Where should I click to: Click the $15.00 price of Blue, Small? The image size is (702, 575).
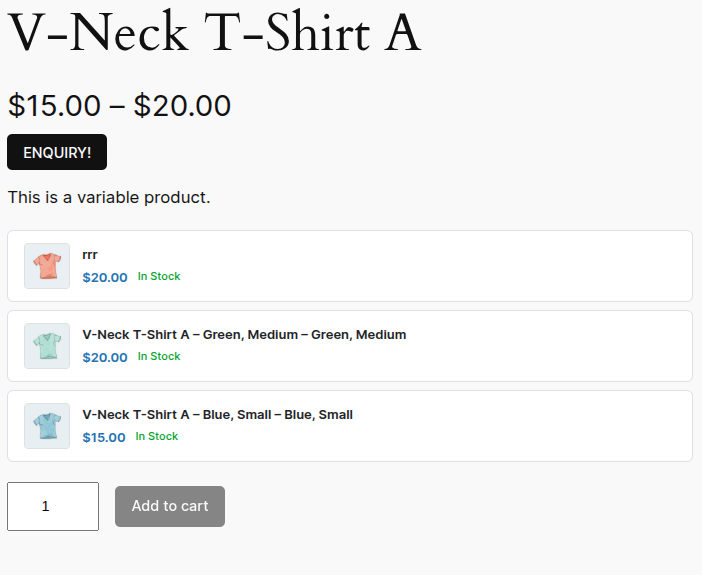[x=104, y=438]
